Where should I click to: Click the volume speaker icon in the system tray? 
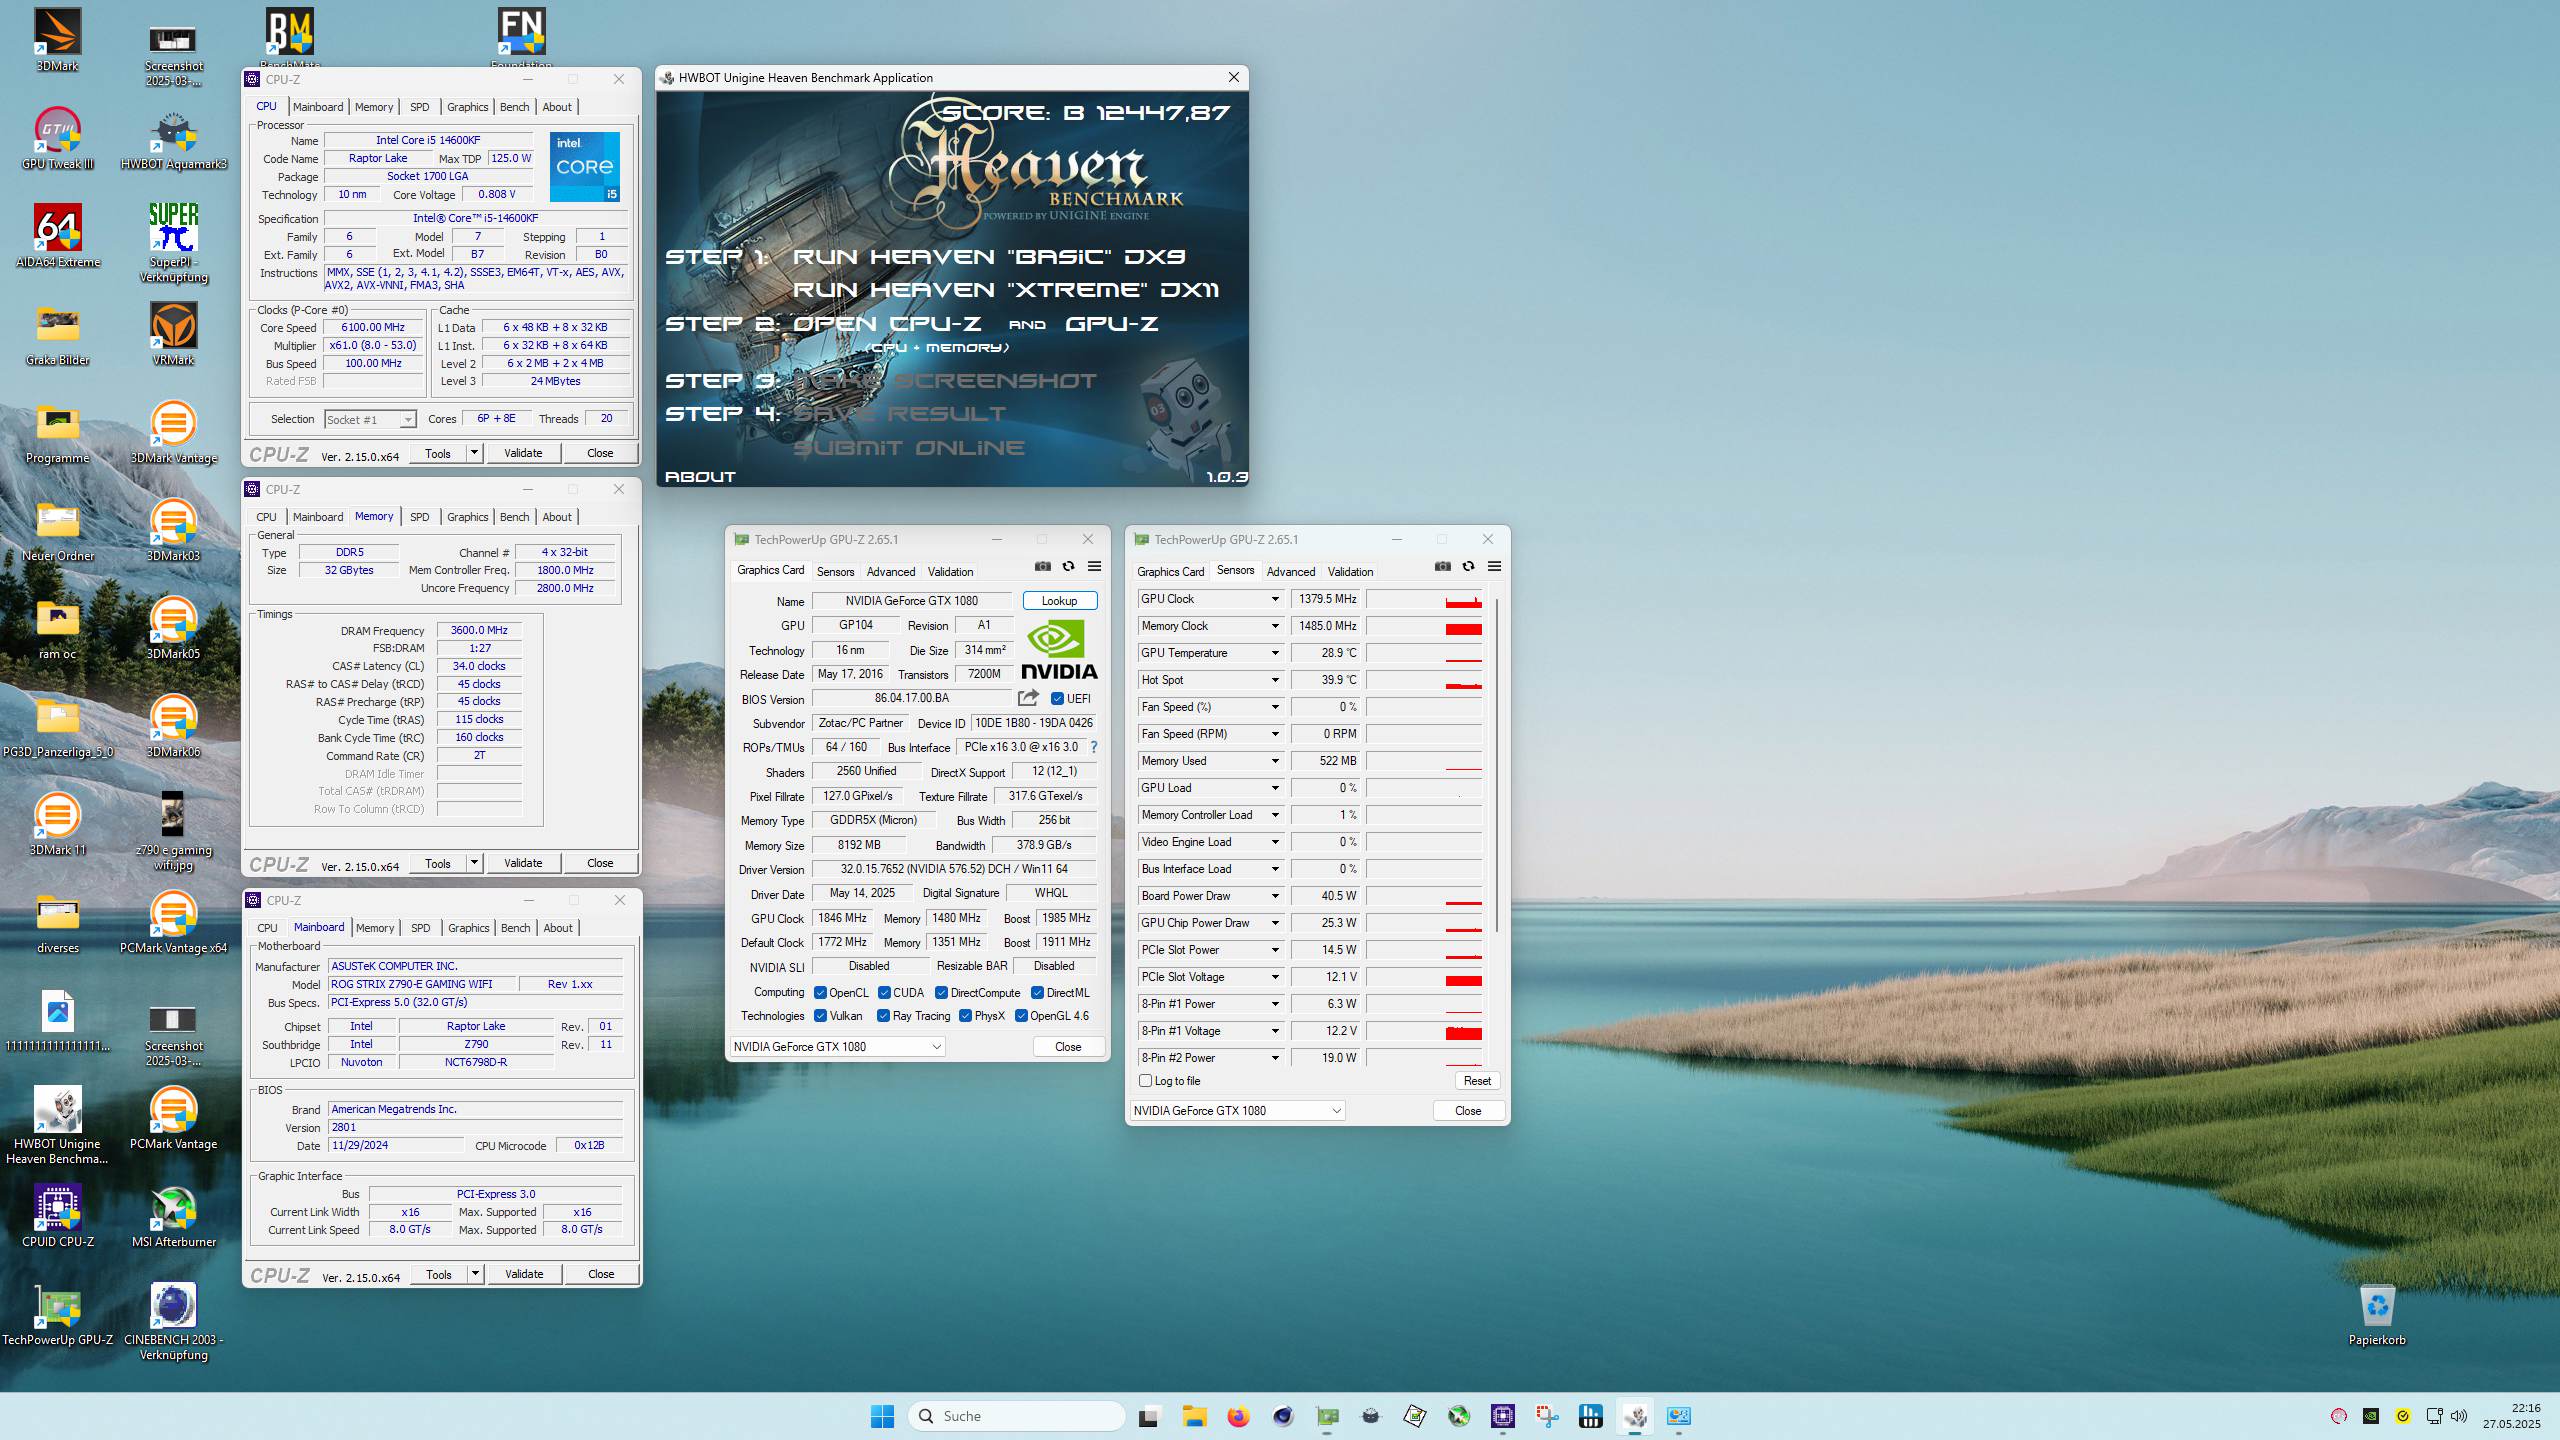point(2459,1416)
